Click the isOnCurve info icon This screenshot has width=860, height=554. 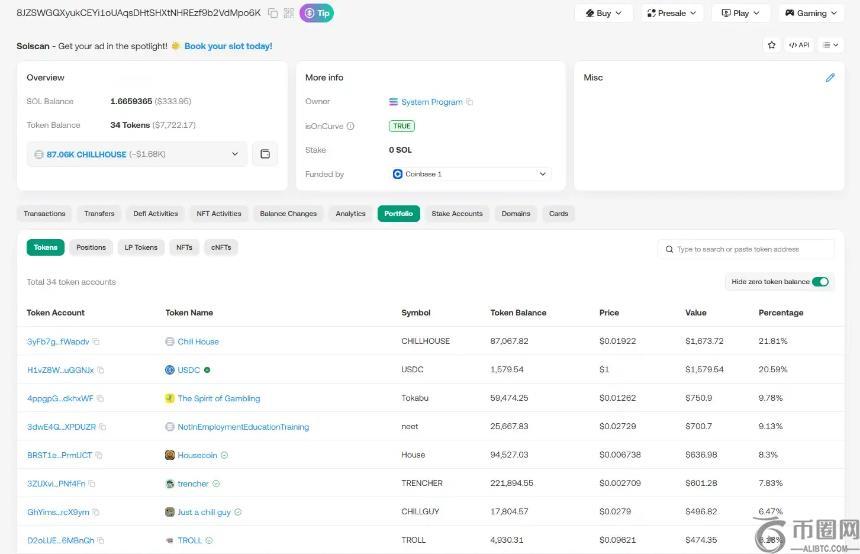pos(348,126)
